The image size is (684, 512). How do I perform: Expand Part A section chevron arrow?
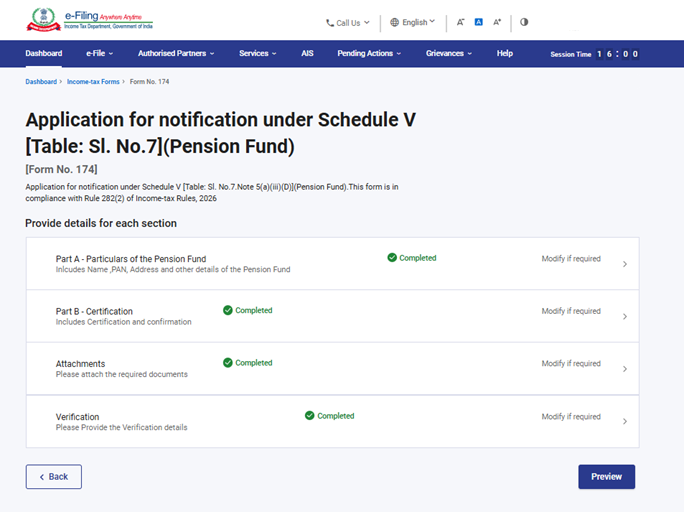click(625, 264)
